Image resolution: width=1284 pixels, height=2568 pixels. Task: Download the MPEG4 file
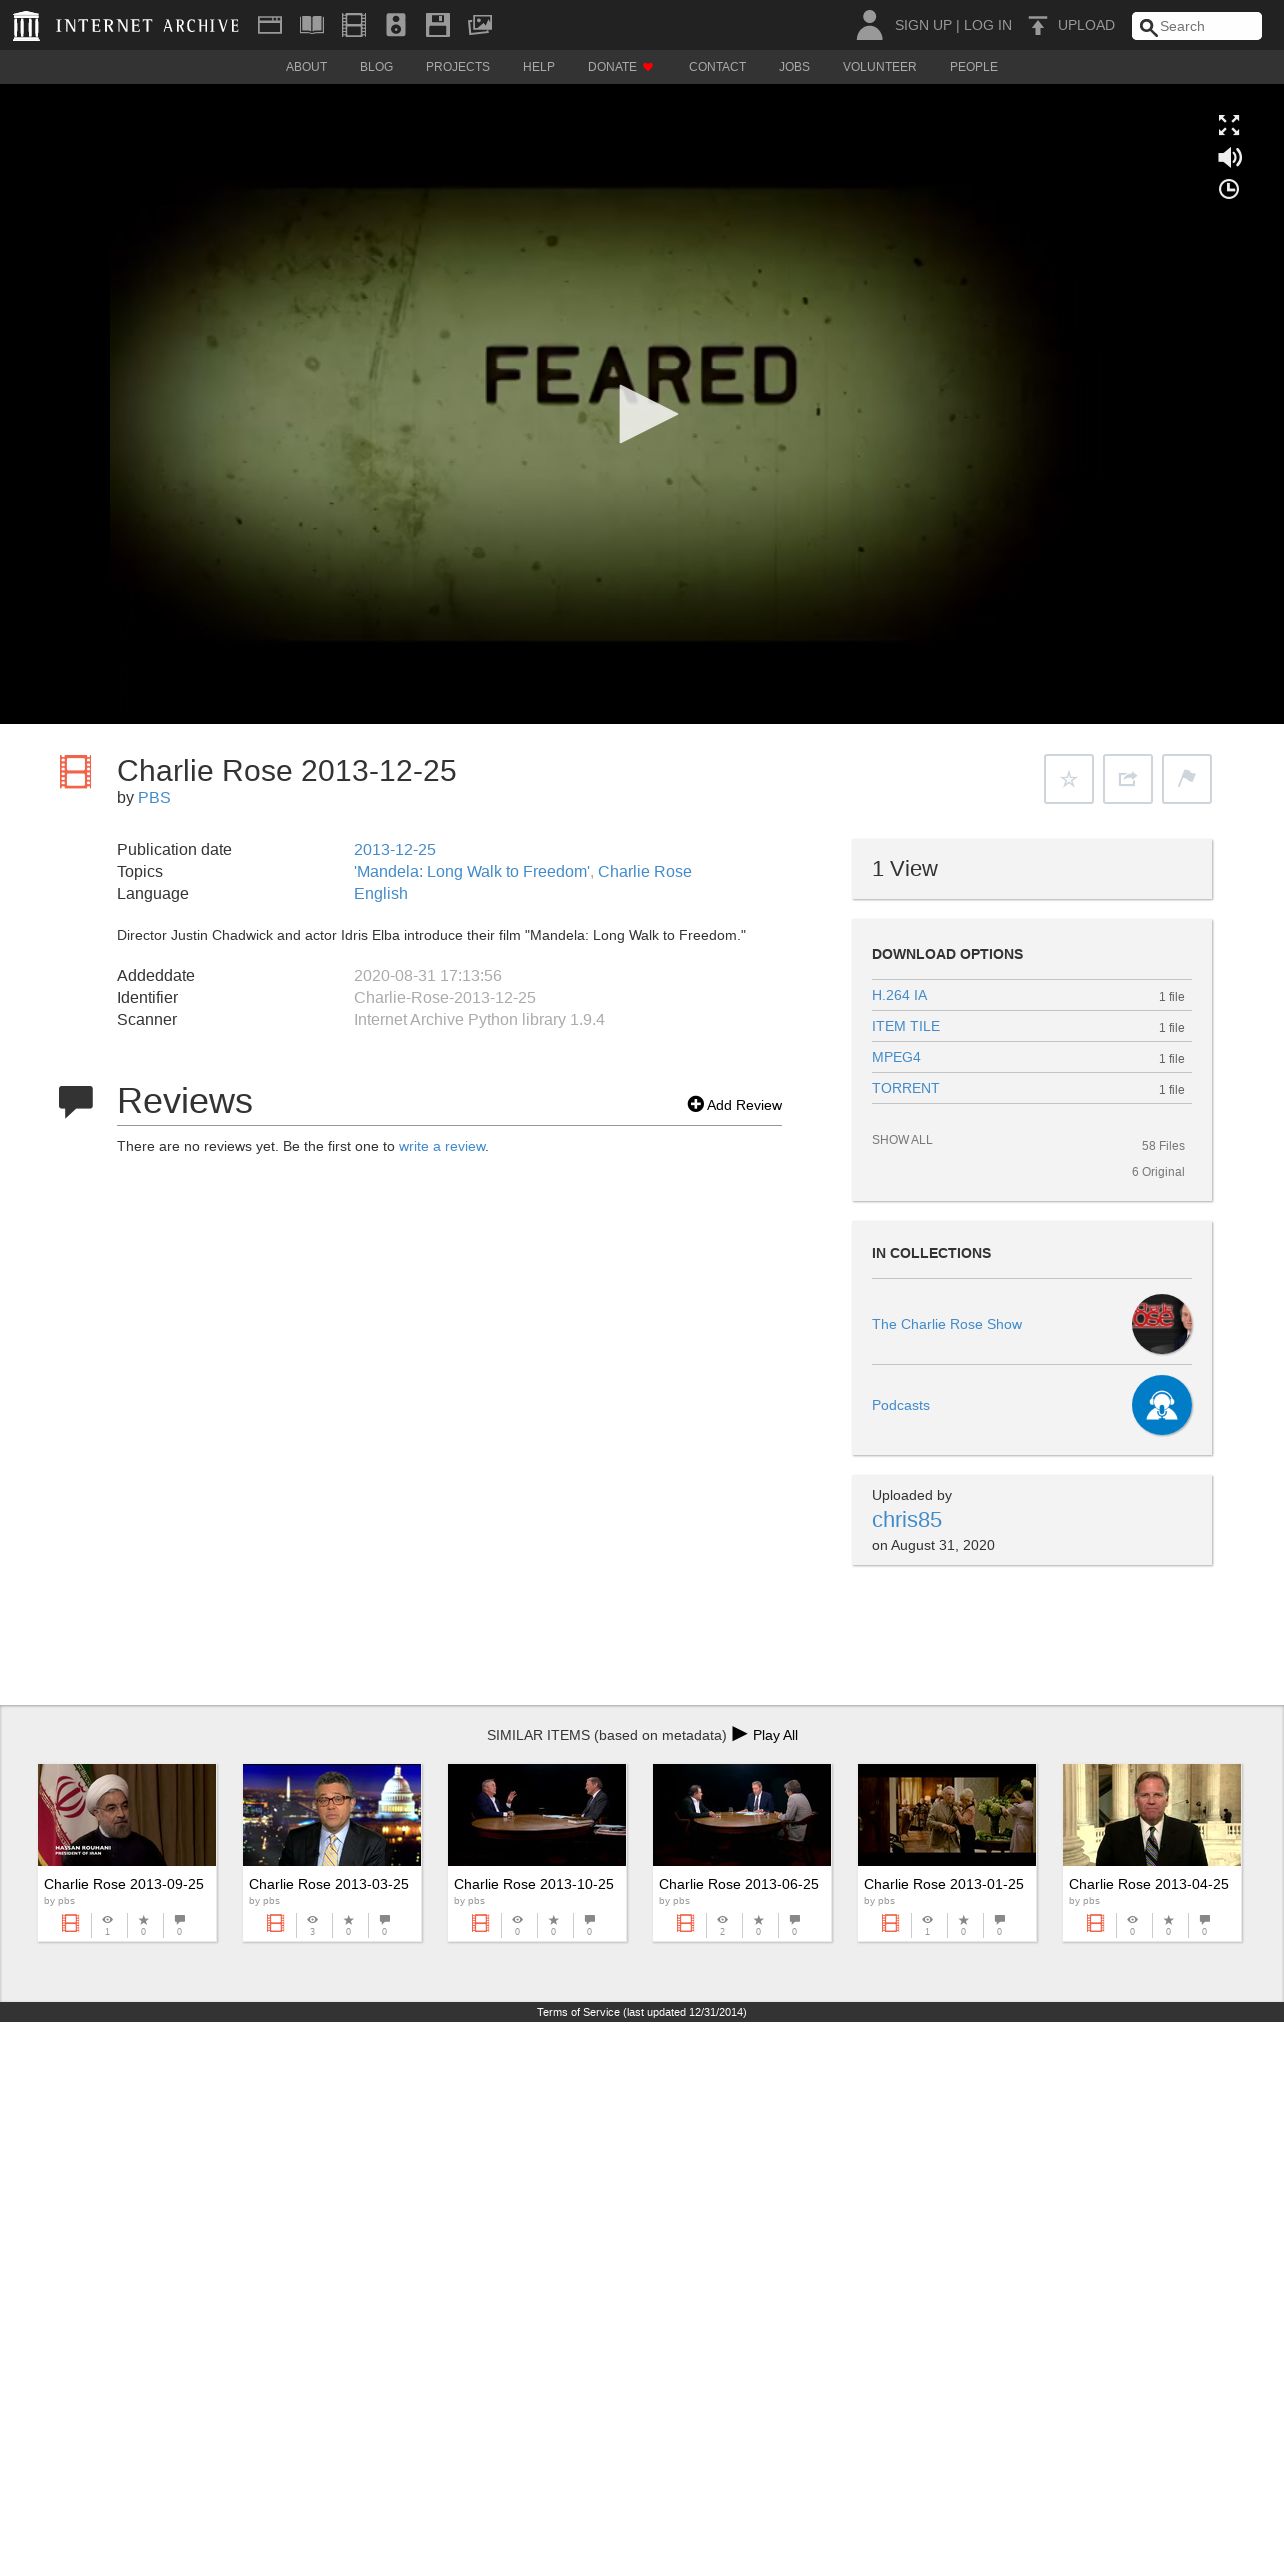(896, 1057)
